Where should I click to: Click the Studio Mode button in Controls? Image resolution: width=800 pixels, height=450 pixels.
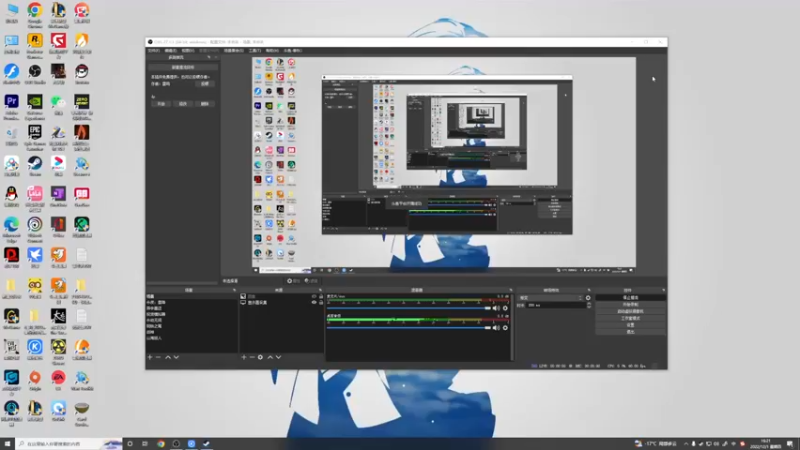(631, 318)
